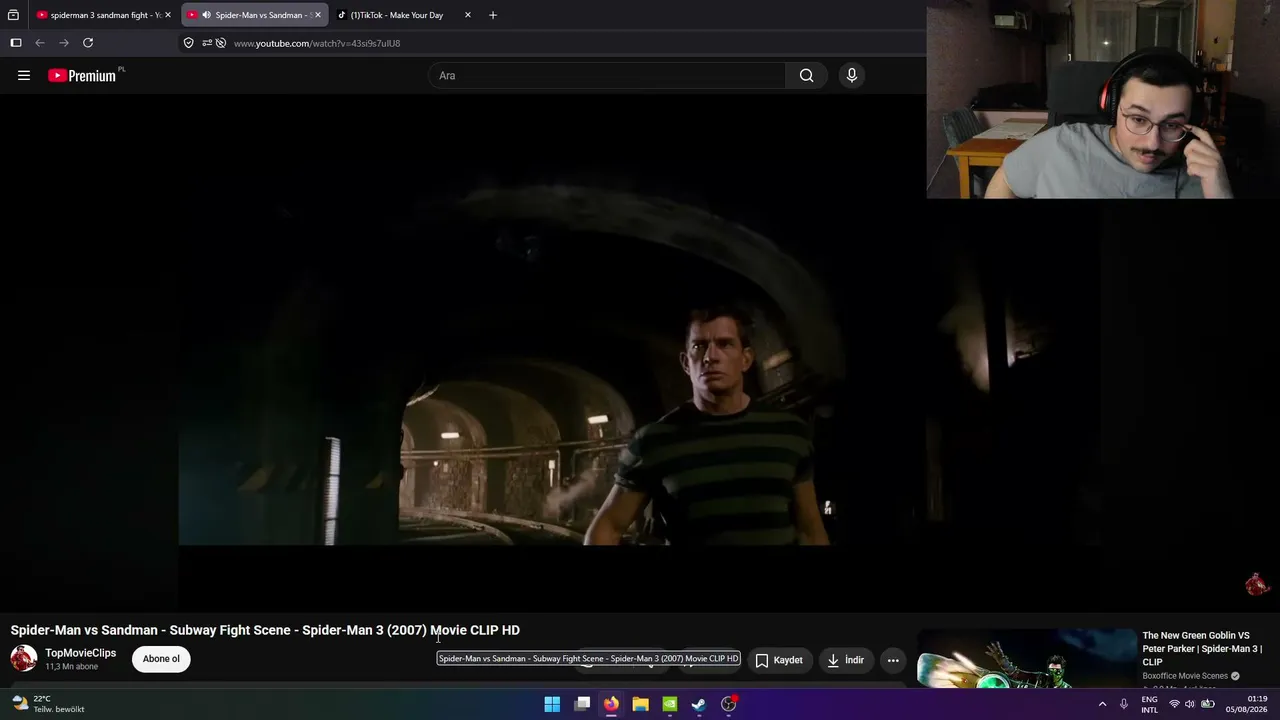
Task: Click the blocked autoplay/camera icon in address bar
Action: [222, 43]
